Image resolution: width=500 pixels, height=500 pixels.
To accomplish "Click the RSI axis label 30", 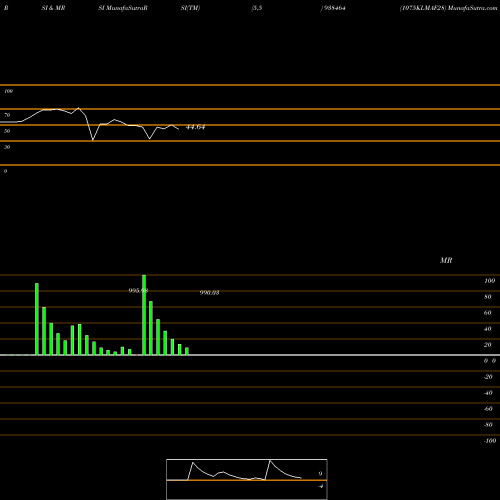I will click(7, 147).
